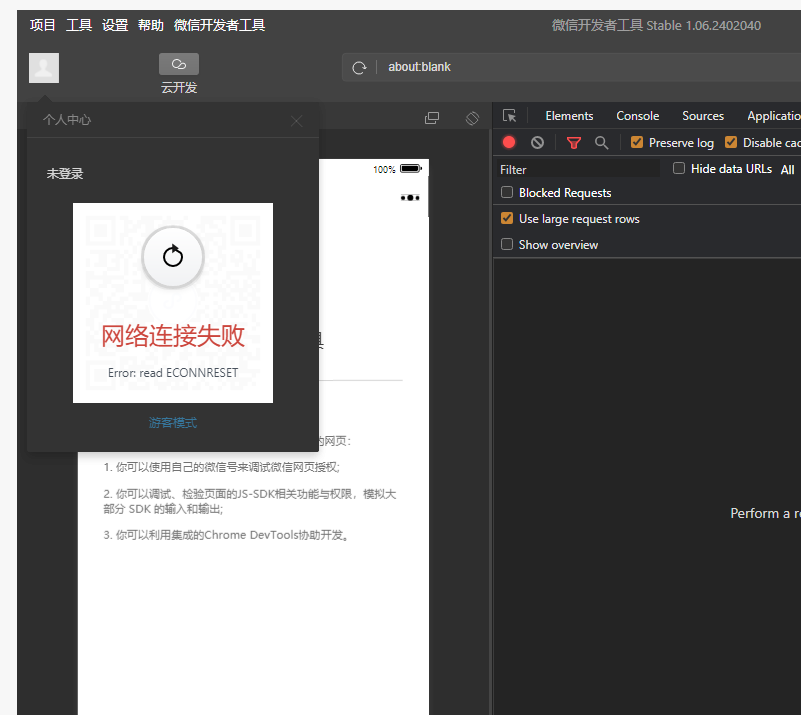Clear the network log
The height and width of the screenshot is (715, 801).
537,142
